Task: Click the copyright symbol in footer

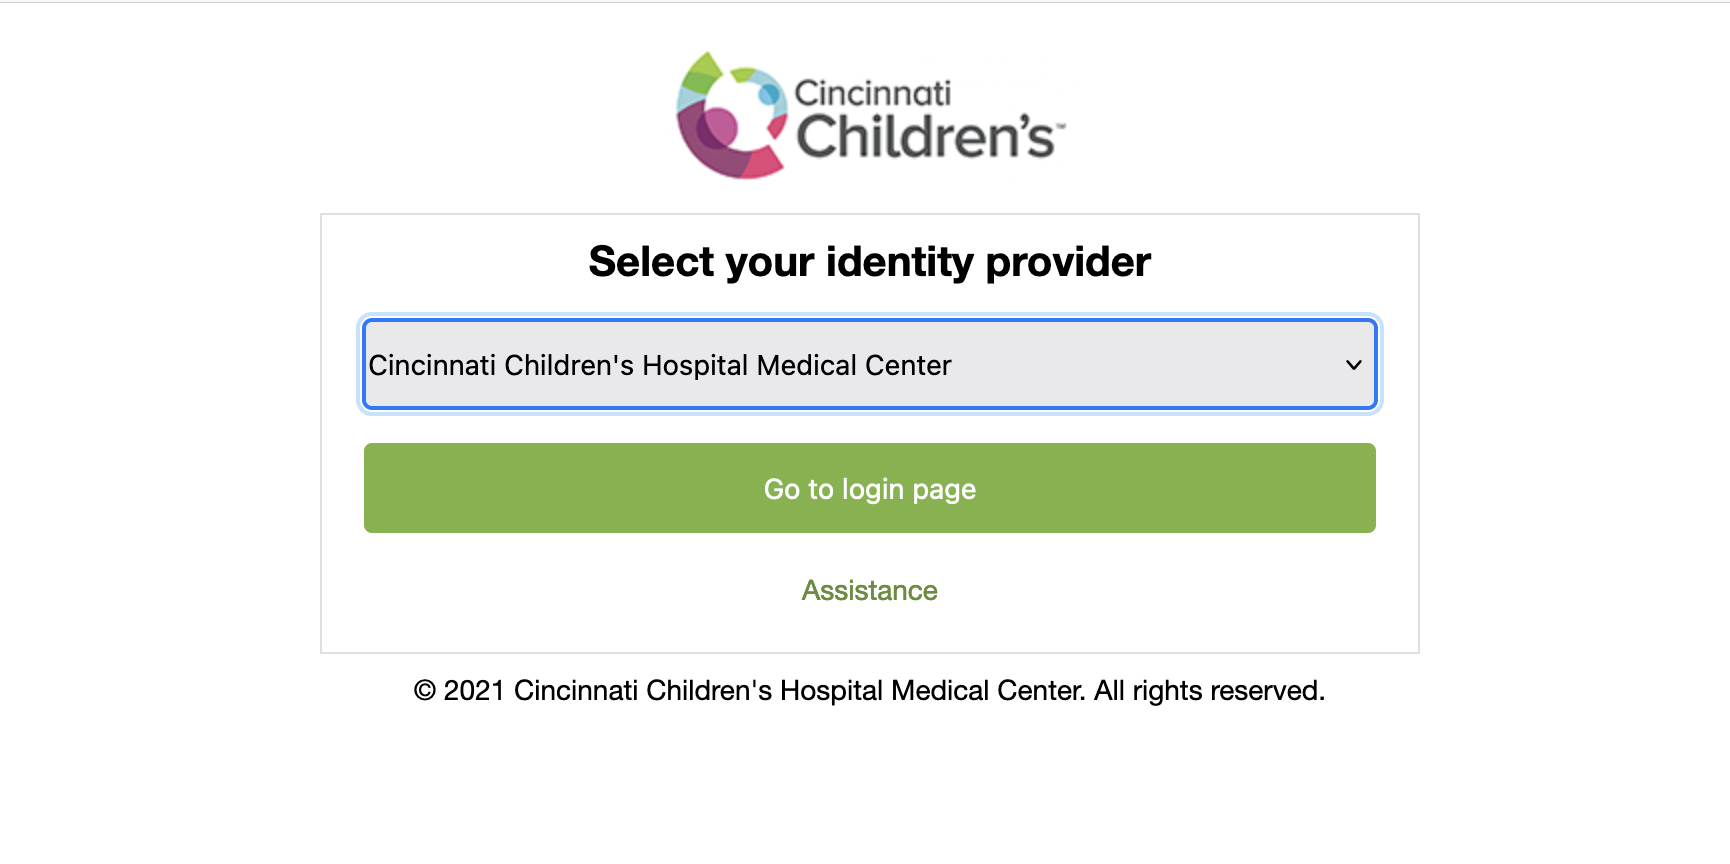Action: click(x=425, y=691)
